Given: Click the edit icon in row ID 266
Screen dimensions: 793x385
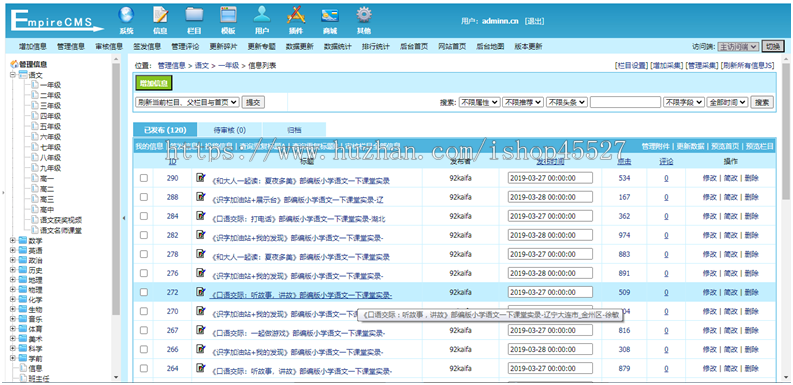Looking at the screenshot, I should tap(201, 350).
